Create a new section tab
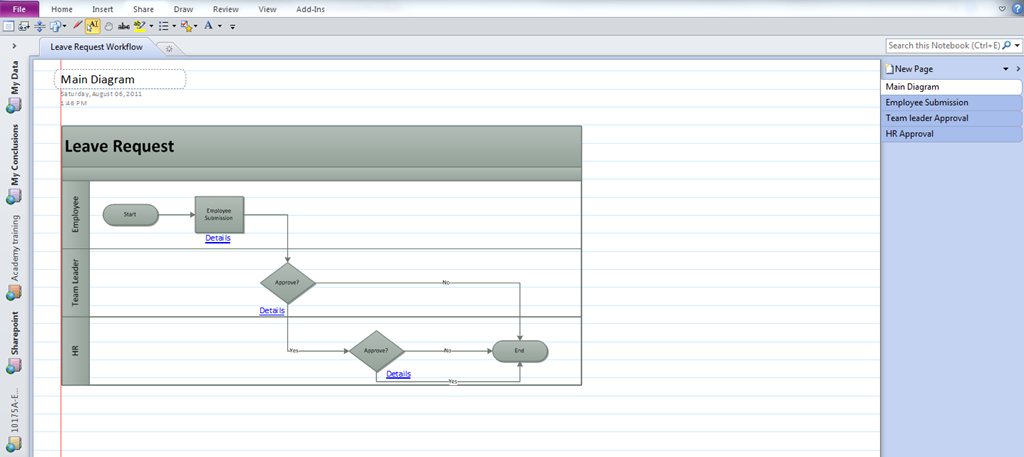The image size is (1024, 457). coord(168,47)
